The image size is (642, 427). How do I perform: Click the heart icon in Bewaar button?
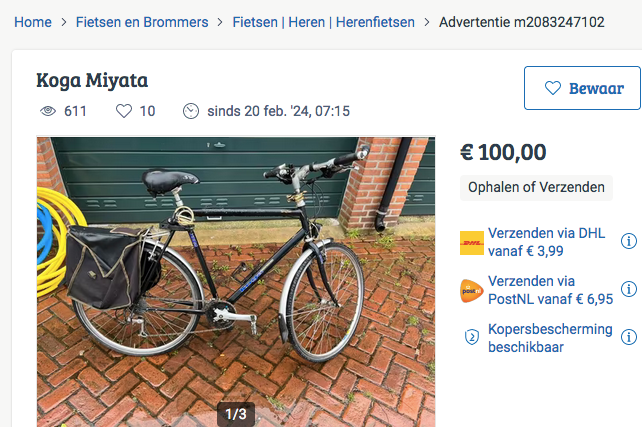coord(553,88)
